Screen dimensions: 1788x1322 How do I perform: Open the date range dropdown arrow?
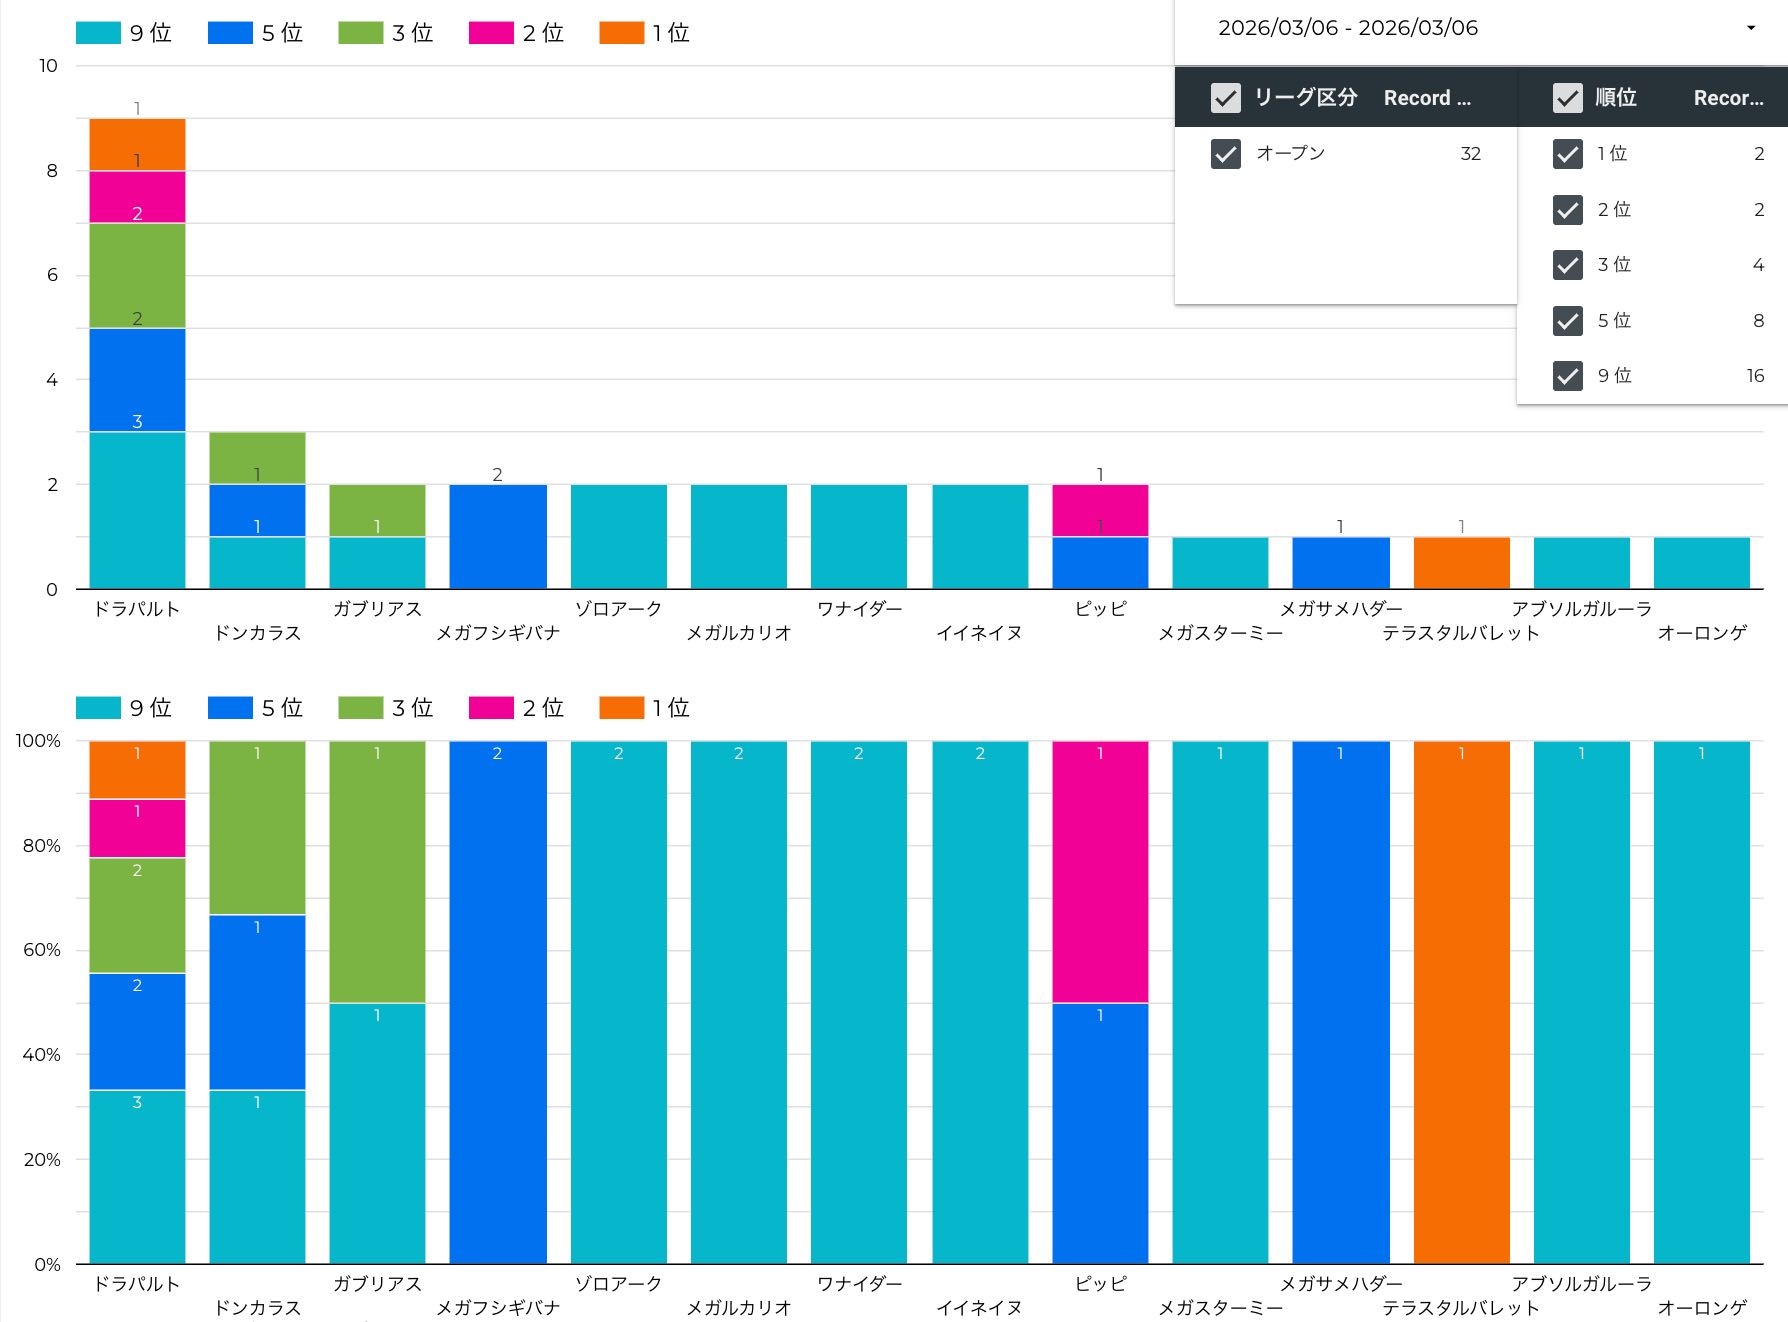[1750, 28]
